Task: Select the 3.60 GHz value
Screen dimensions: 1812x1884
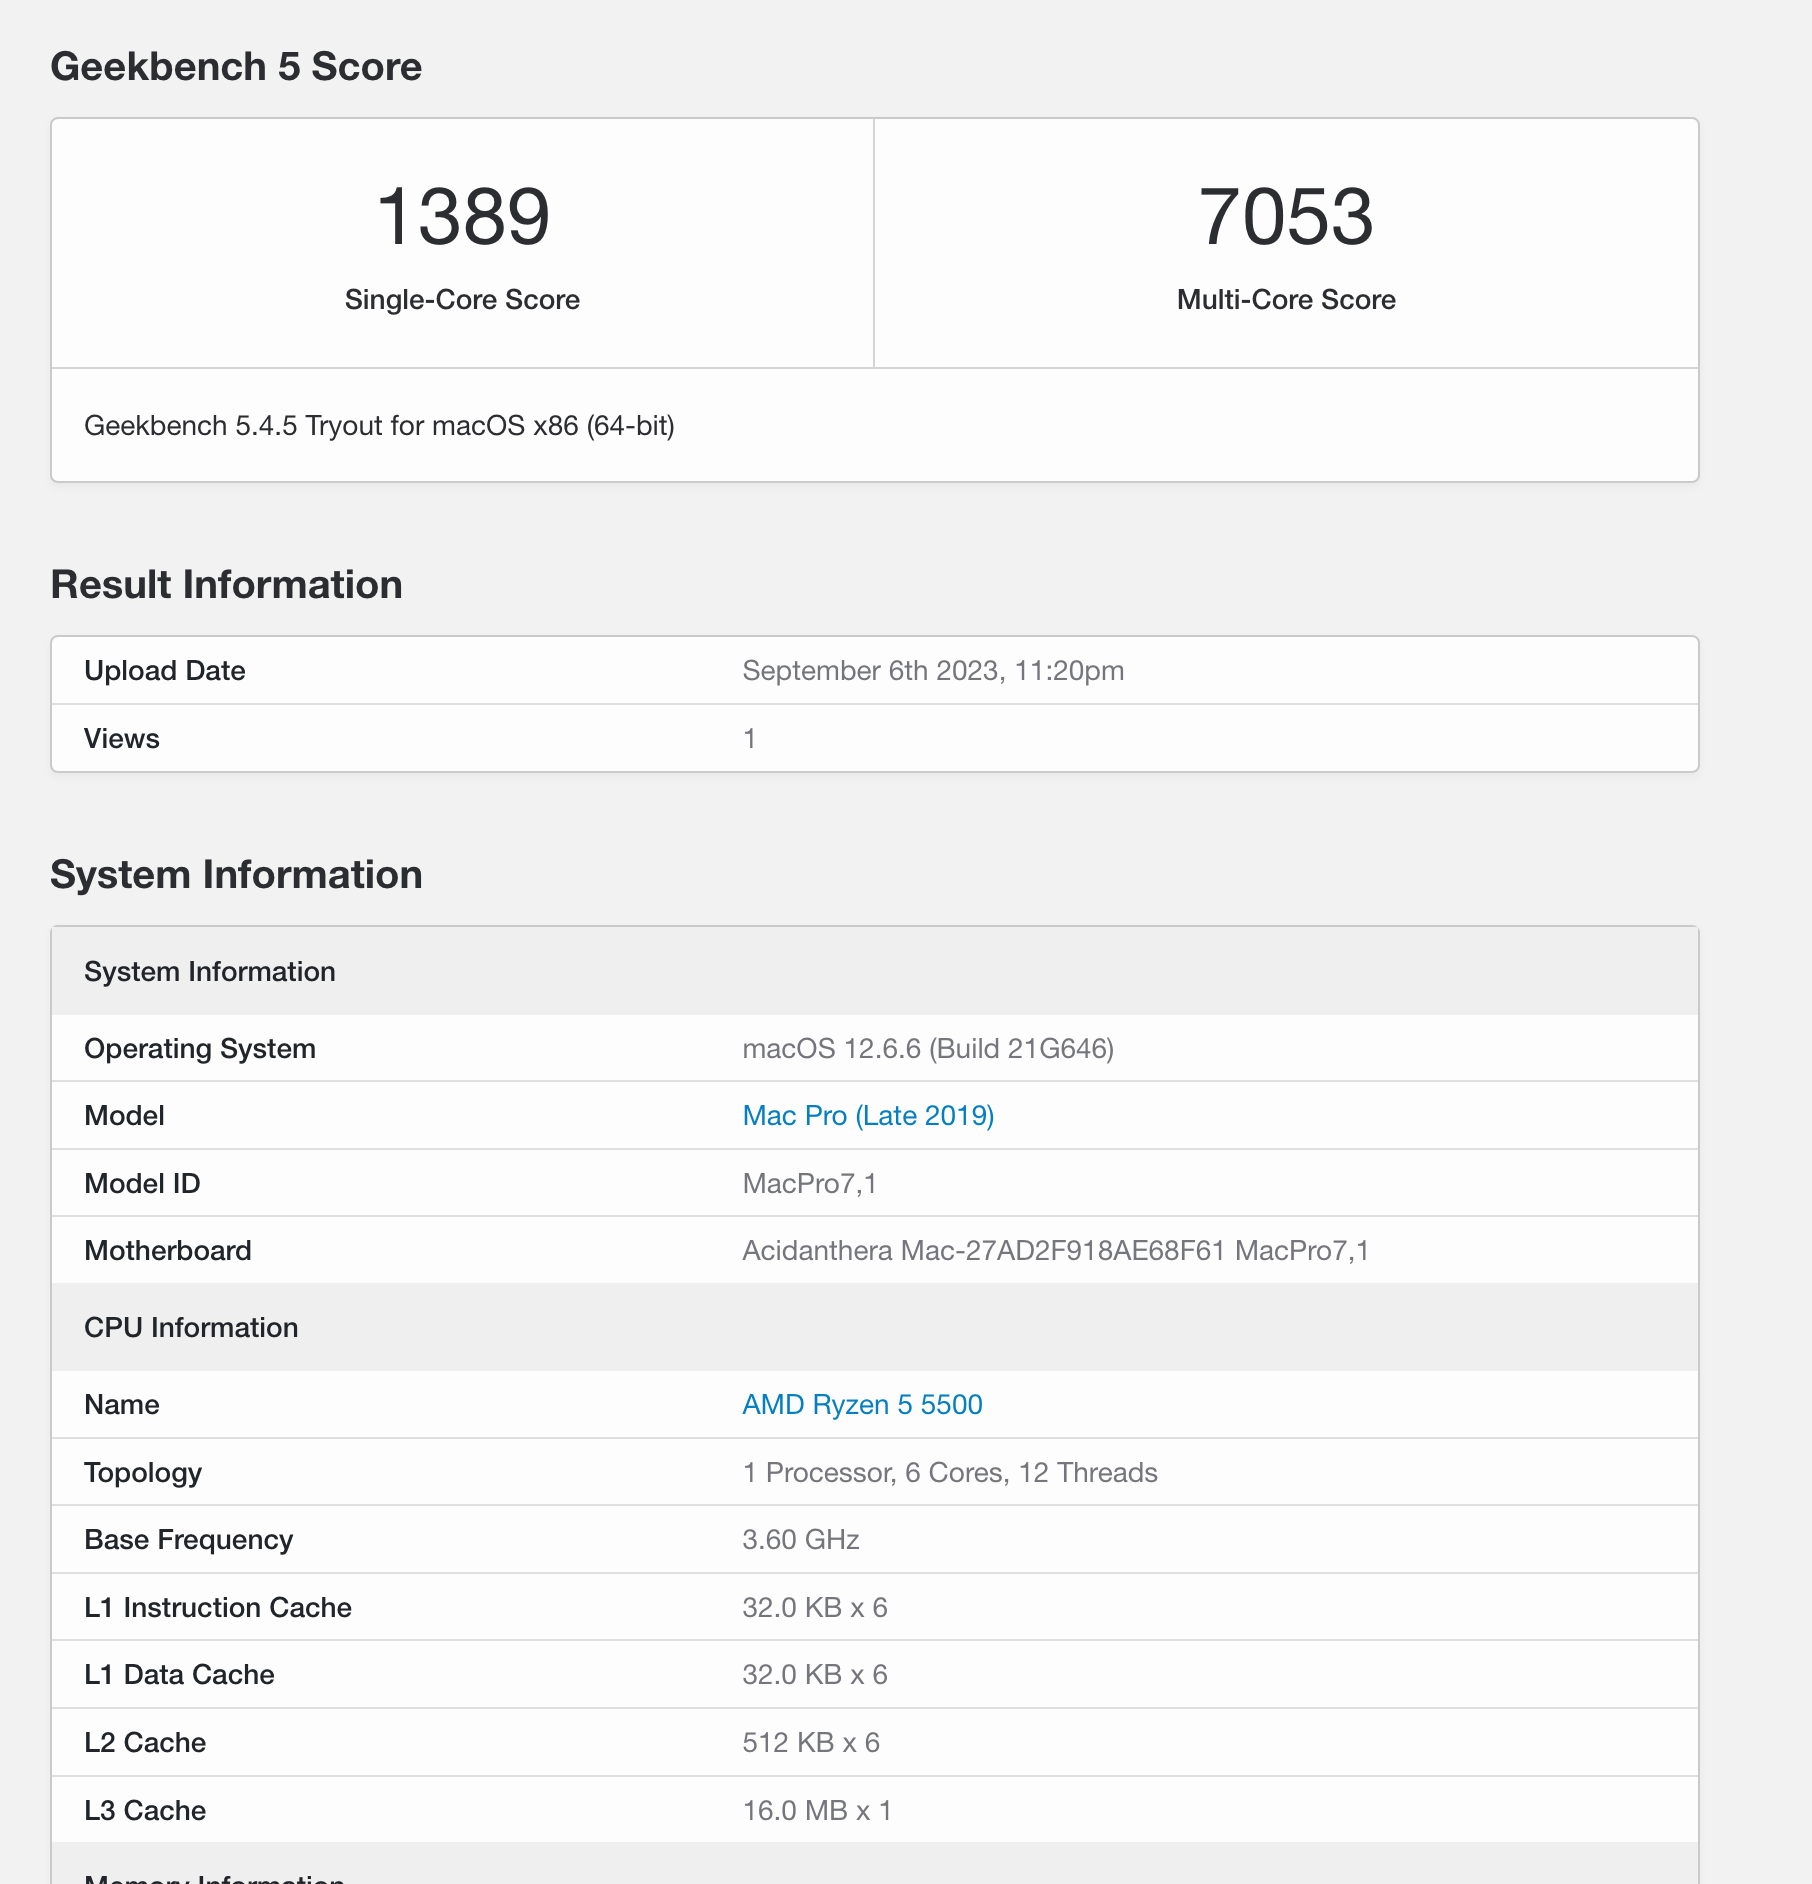Action: point(801,1539)
